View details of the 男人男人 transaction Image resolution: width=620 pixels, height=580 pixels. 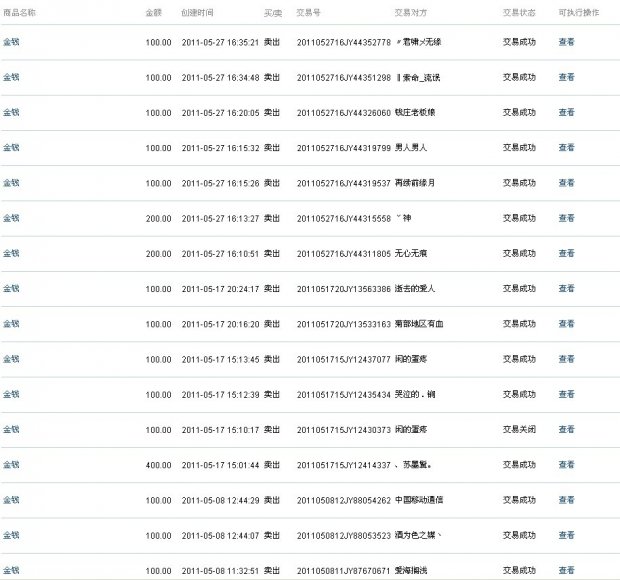coord(566,147)
